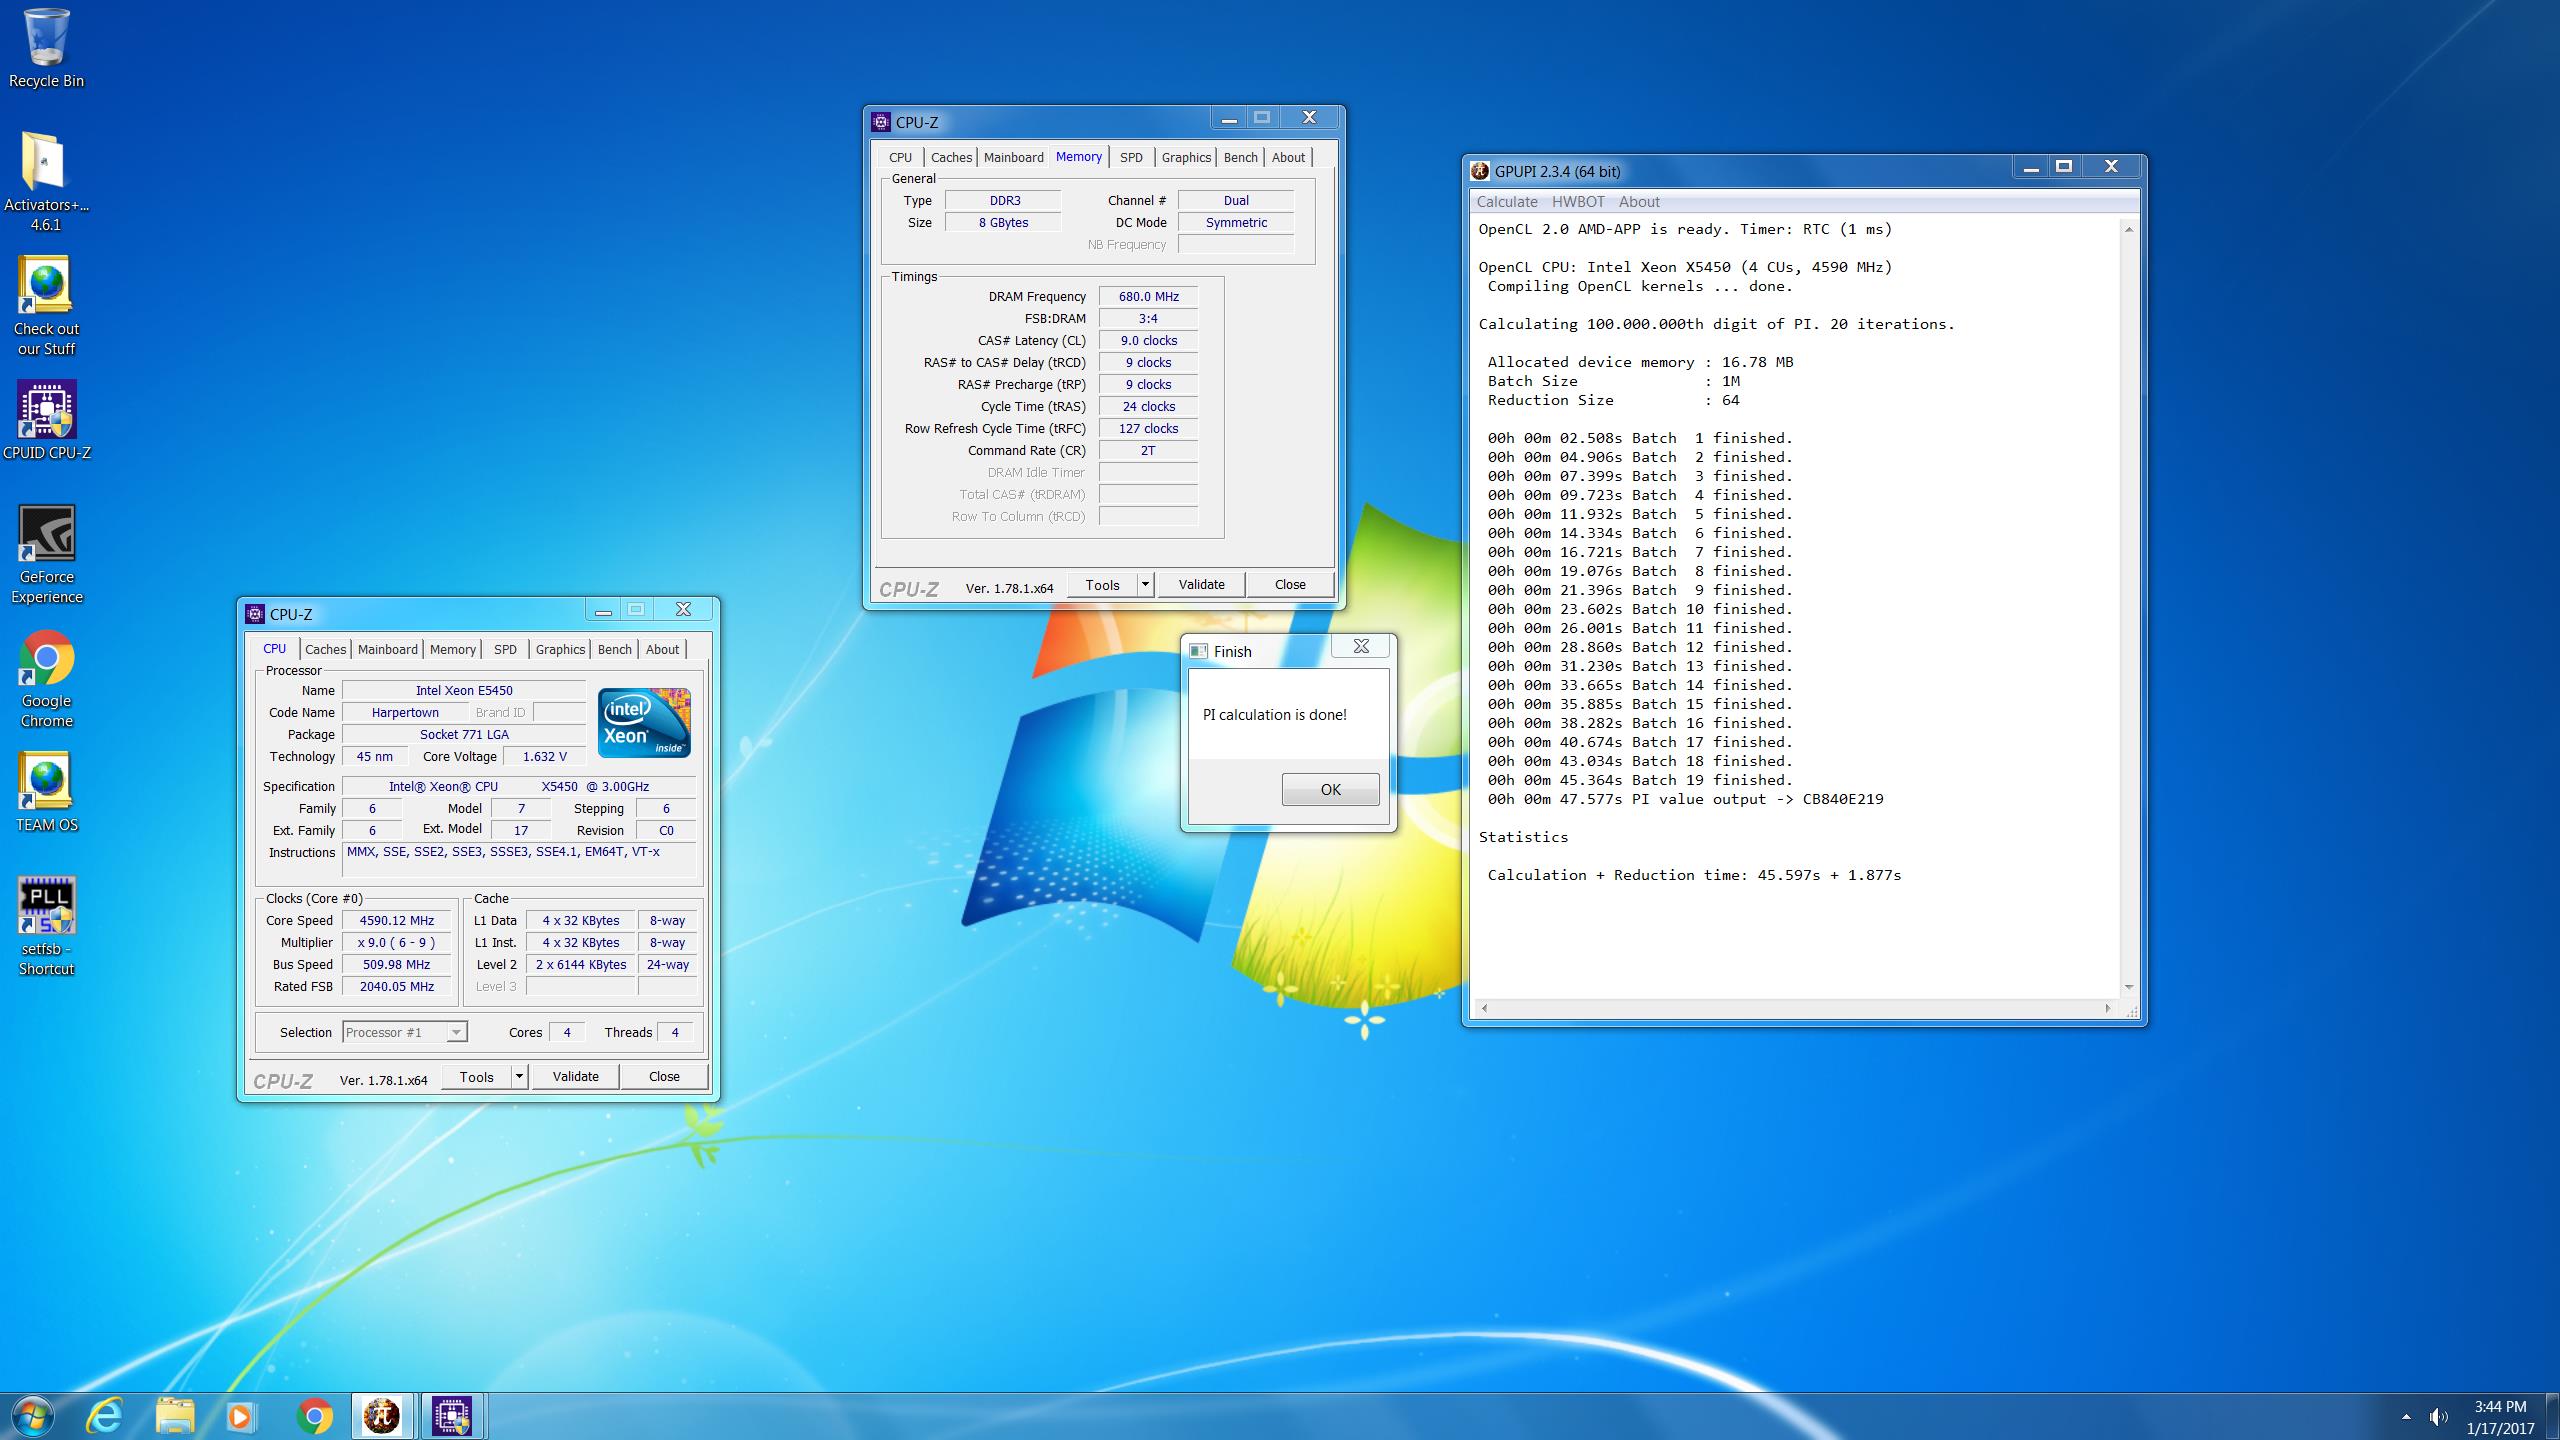This screenshot has height=1440, width=2560.
Task: Switch to Caches tab in Memory CPU-Z window
Action: pos(951,157)
